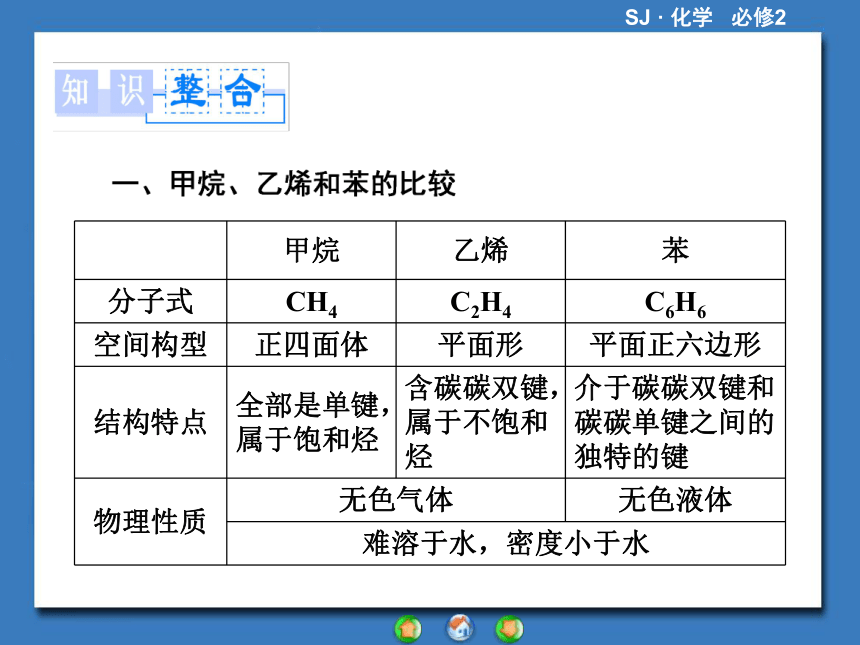Select the cell 平面正六边形
The height and width of the screenshot is (645, 860).
click(x=675, y=345)
